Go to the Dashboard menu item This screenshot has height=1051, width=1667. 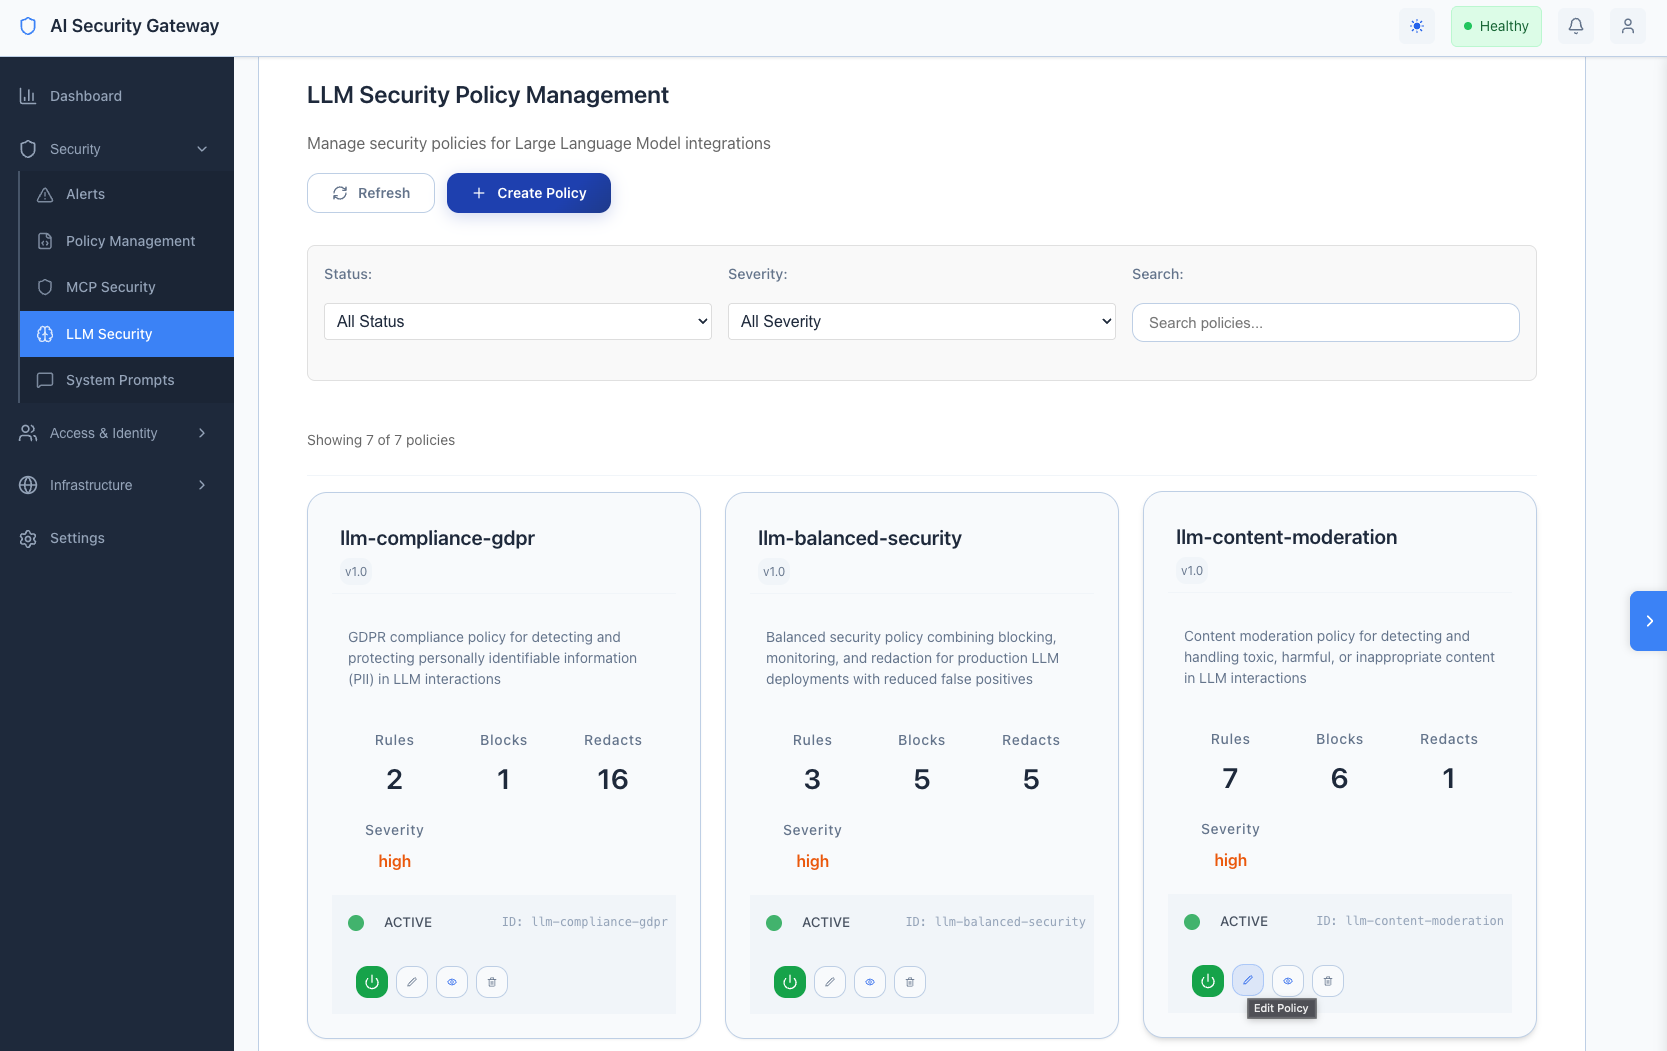point(85,96)
